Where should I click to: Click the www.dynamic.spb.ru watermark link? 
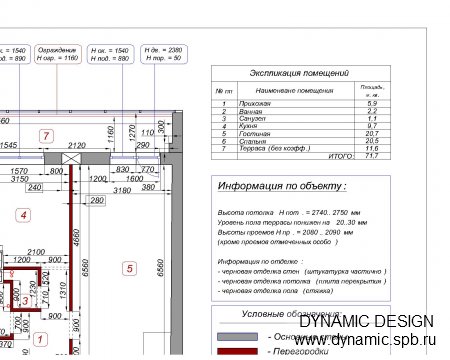(365, 340)
